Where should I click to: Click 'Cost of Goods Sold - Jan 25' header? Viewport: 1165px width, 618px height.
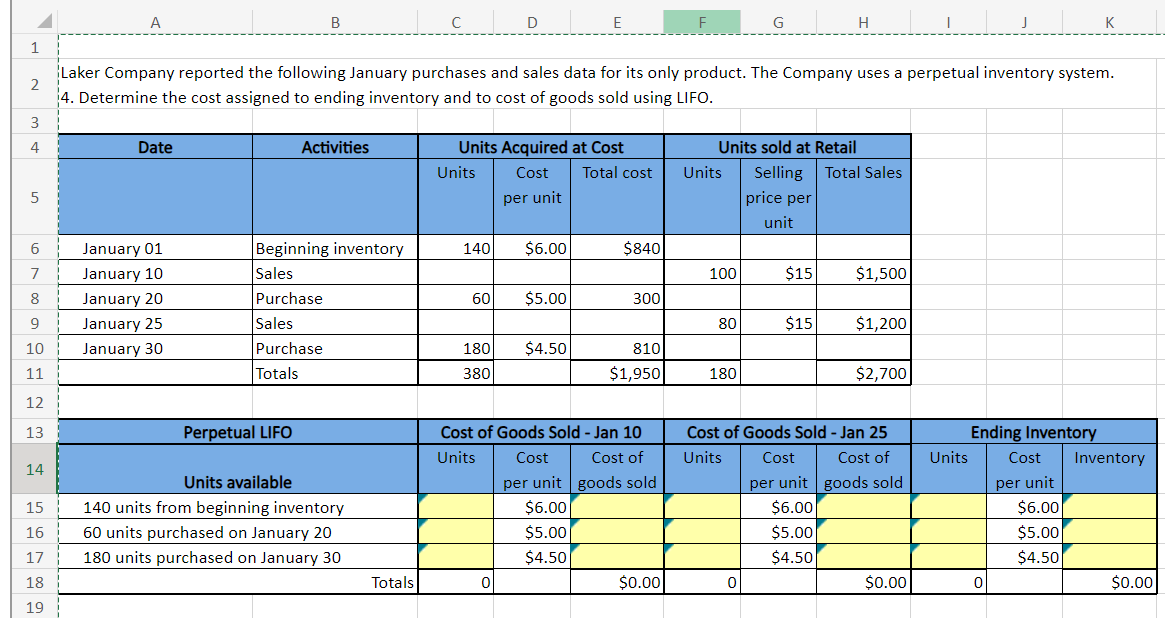pyautogui.click(x=788, y=432)
